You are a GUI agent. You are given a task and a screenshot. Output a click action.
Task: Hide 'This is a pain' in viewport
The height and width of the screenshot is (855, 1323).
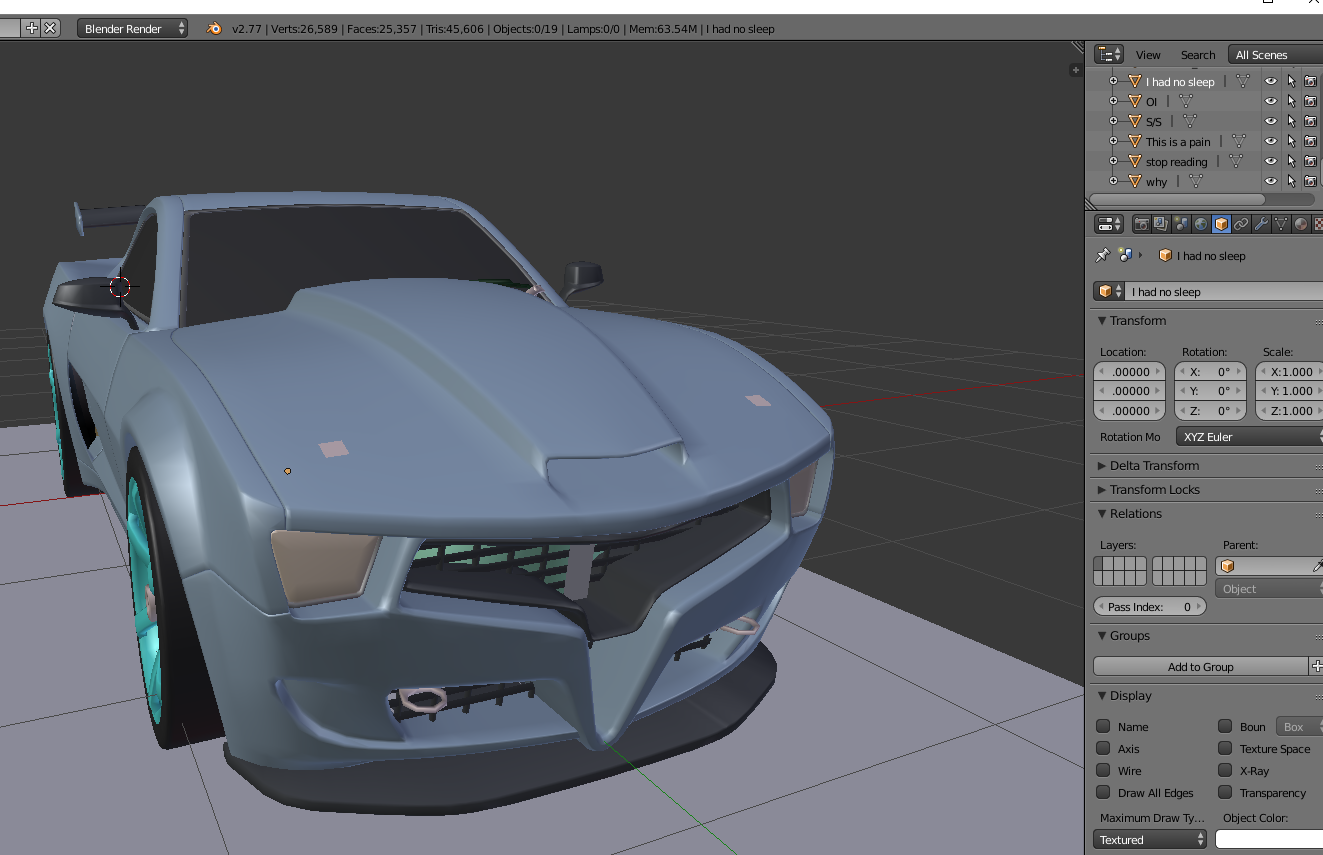coord(1271,141)
